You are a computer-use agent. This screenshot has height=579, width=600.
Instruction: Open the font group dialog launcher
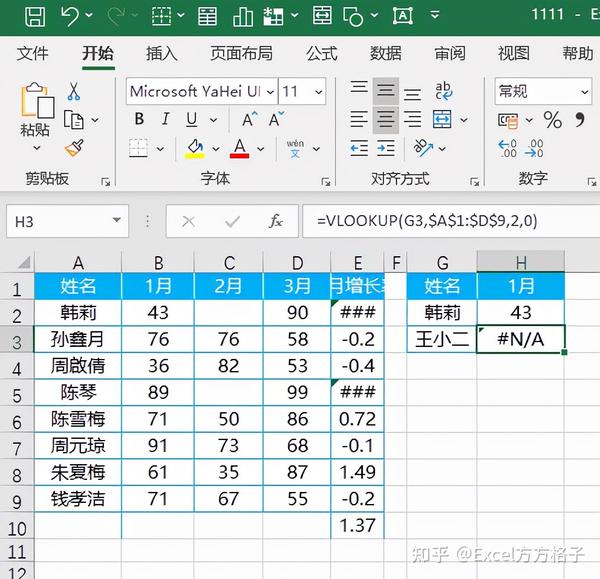point(326,182)
